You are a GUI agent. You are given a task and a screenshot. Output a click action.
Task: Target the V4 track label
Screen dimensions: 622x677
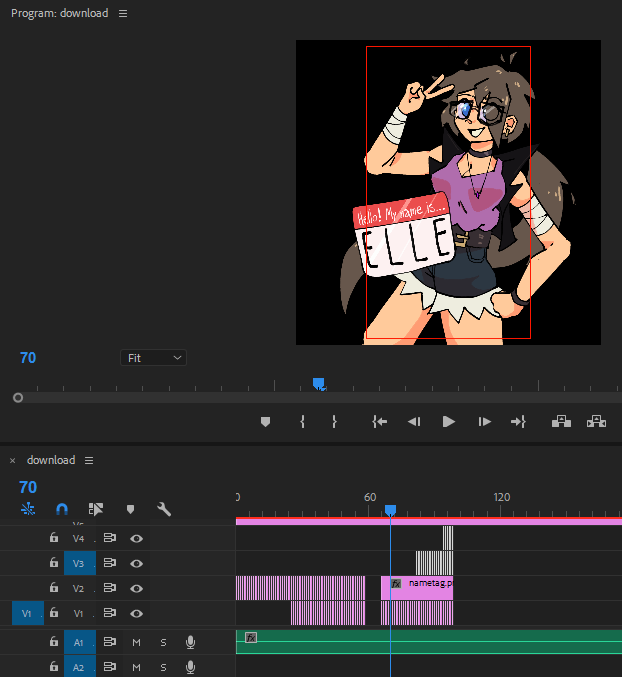click(x=78, y=538)
